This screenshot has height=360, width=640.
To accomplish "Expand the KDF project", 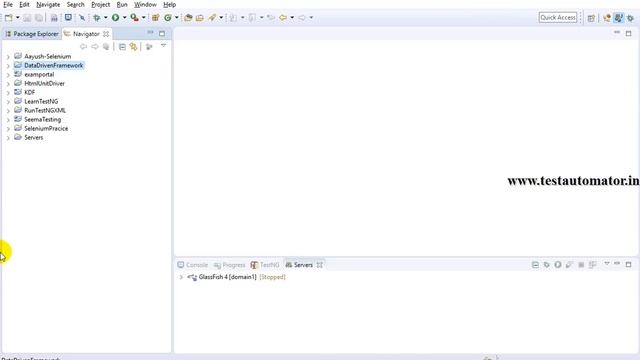I will click(x=8, y=93).
